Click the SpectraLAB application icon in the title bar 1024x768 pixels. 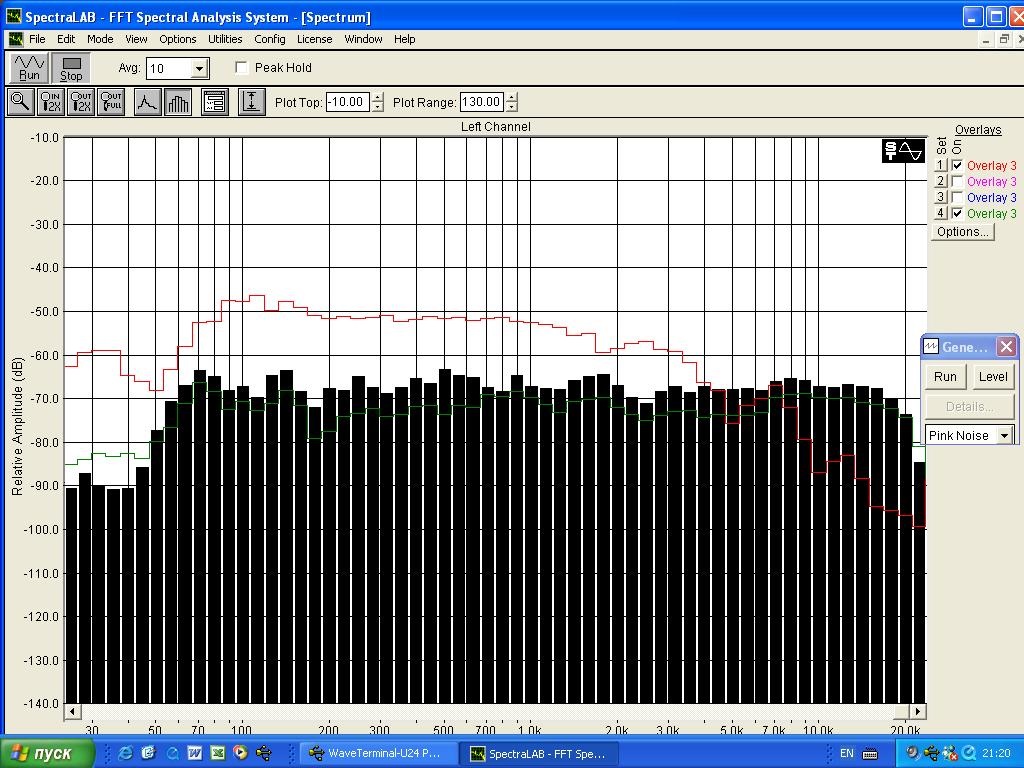14,16
